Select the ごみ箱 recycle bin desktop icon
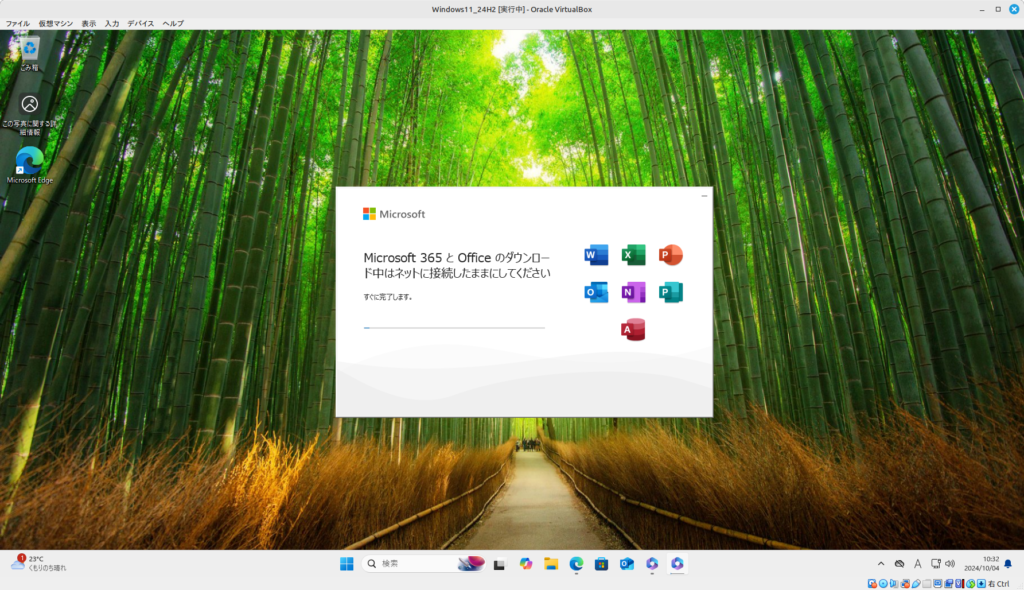Screen dimensions: 1024x590 coord(30,52)
